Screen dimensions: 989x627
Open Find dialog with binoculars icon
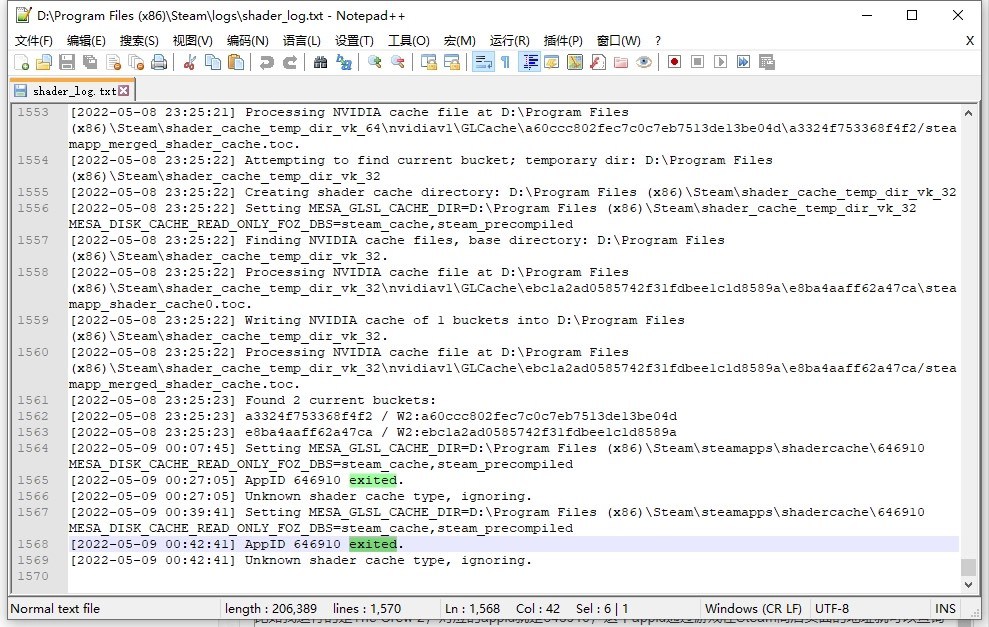point(320,62)
